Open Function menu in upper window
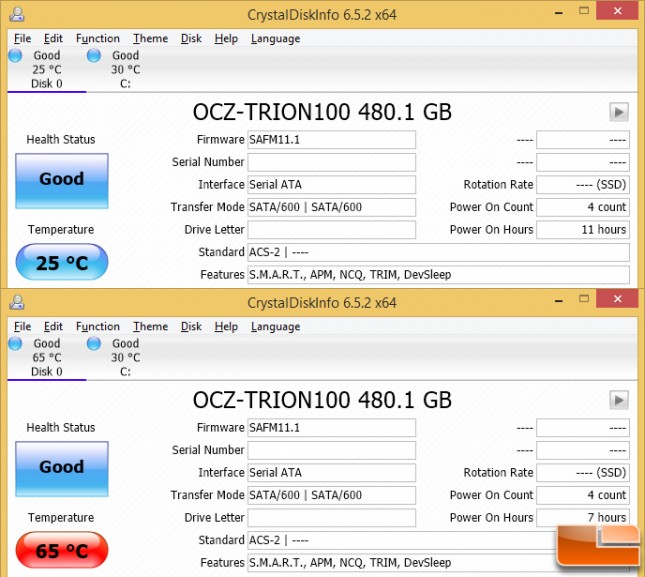 coord(98,39)
